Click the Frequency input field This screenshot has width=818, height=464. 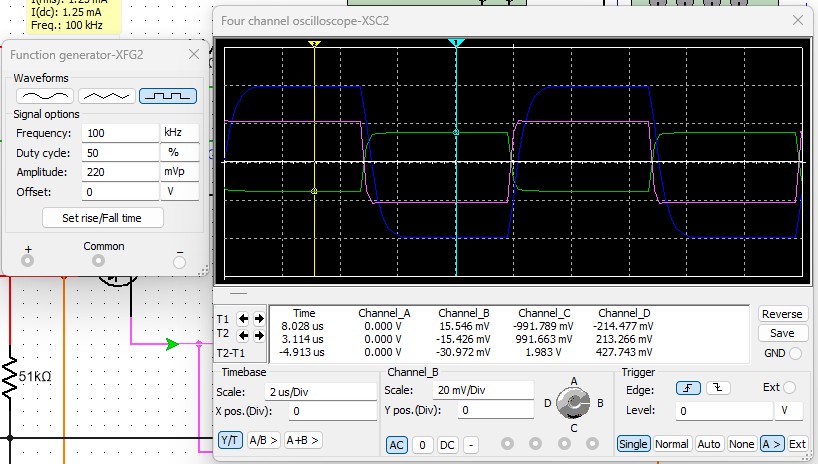click(120, 133)
